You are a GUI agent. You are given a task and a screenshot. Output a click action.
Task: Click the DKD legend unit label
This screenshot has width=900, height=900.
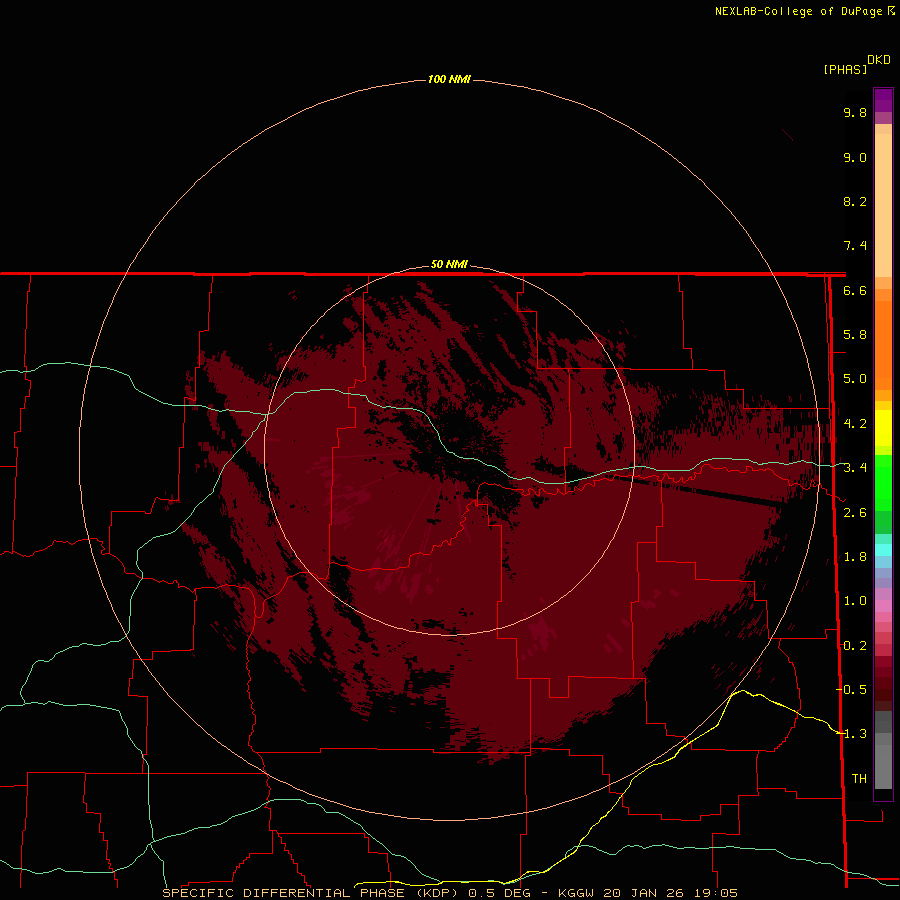[879, 60]
